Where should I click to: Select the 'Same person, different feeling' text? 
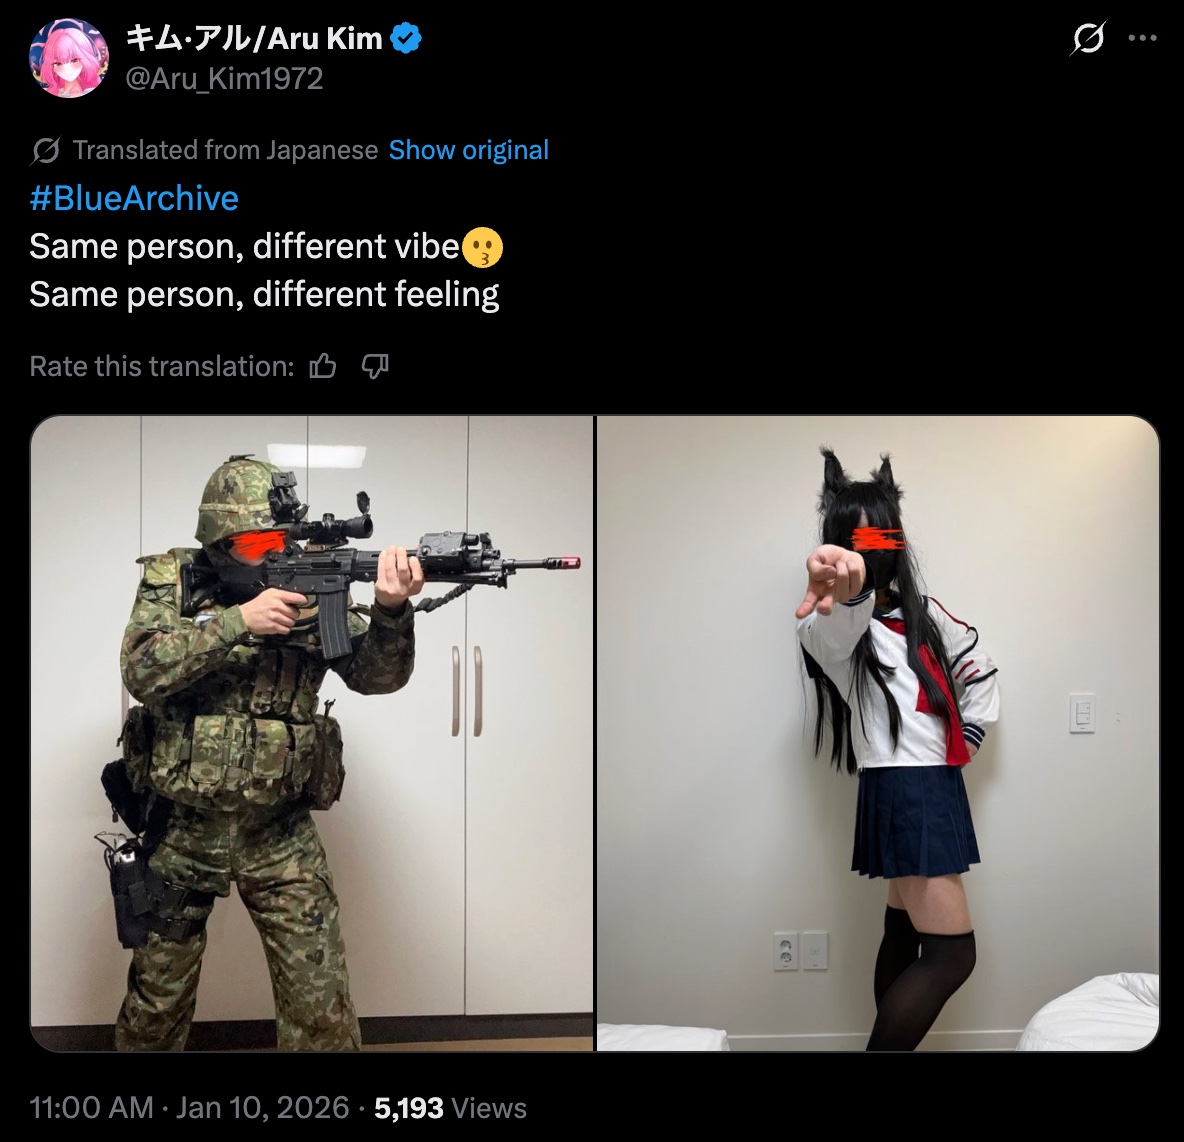point(264,295)
